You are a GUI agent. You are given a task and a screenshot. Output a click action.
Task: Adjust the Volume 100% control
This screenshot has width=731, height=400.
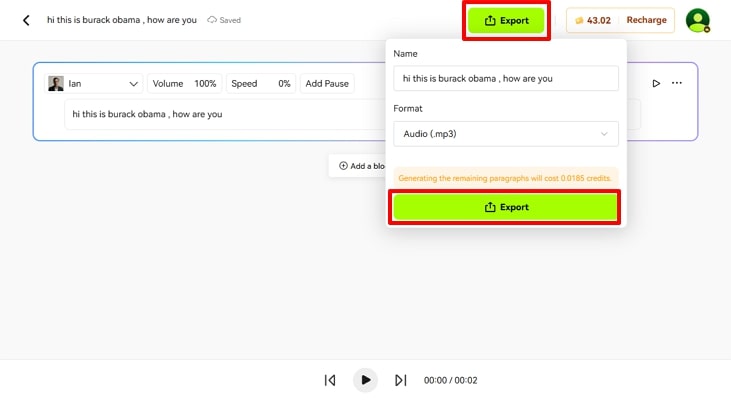[x=185, y=84]
